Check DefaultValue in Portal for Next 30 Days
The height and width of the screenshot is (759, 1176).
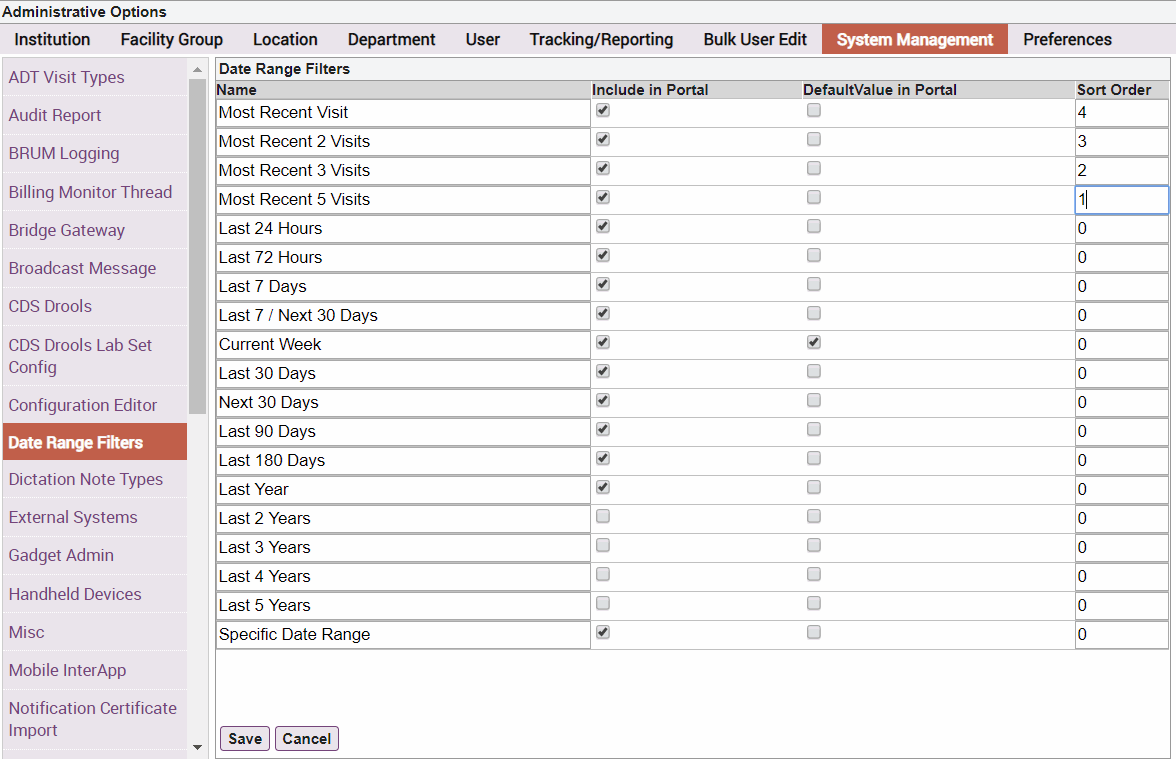point(814,400)
